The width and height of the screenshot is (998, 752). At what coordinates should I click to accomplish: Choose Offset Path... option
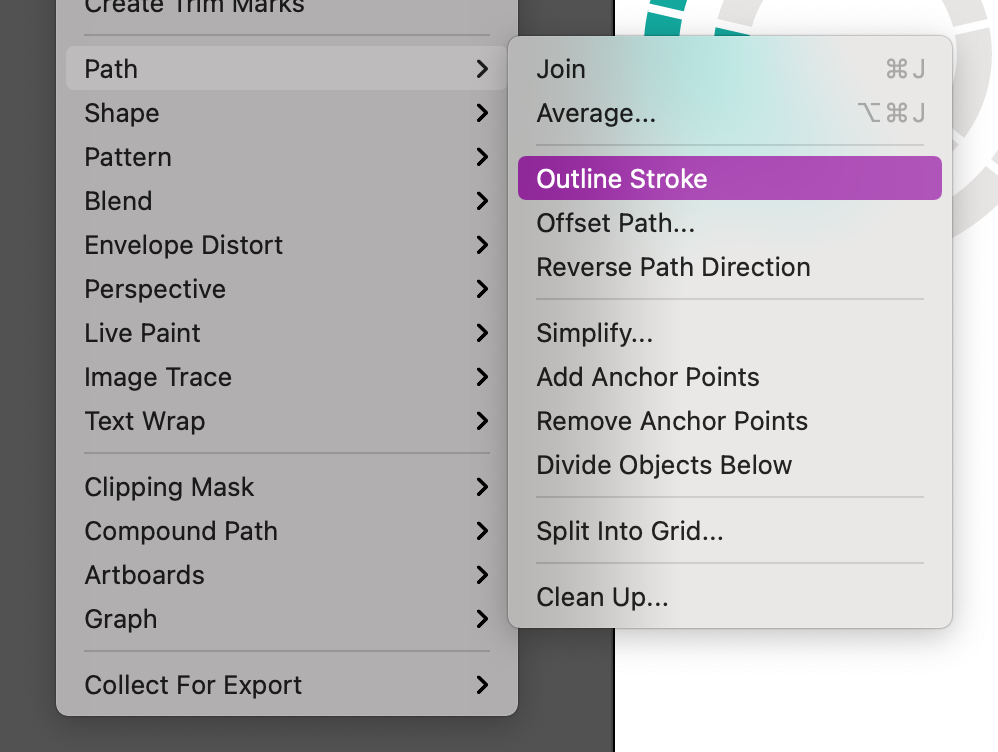click(x=615, y=223)
